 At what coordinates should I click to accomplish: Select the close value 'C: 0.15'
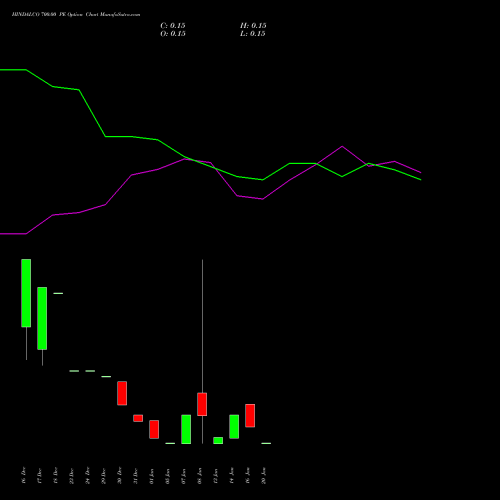tap(173, 26)
